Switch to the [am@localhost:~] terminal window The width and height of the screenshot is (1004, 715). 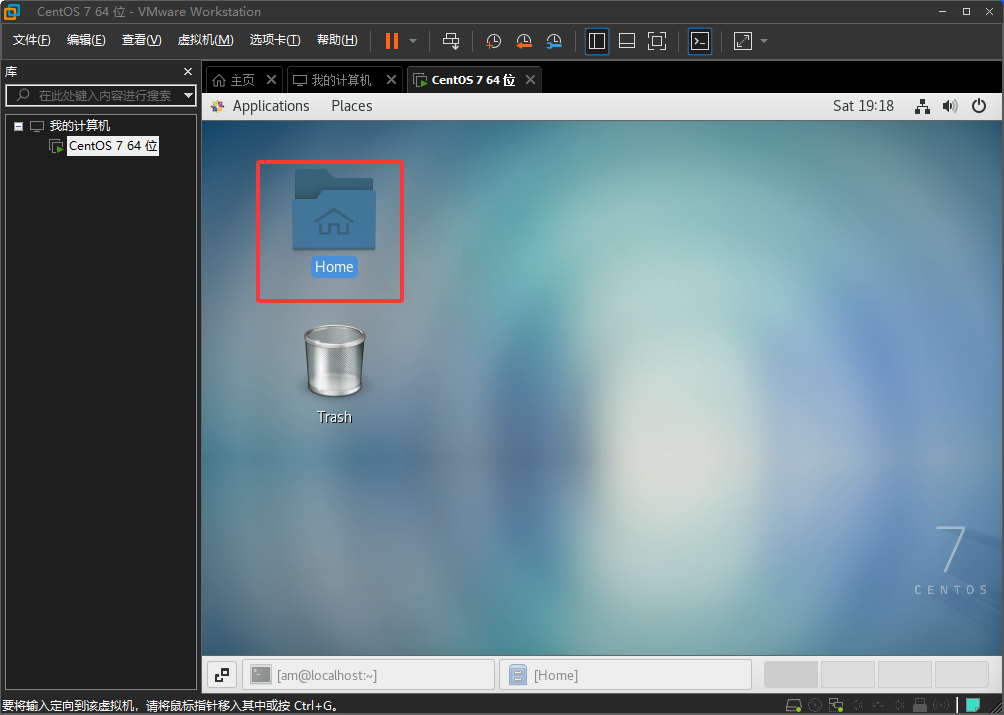click(x=368, y=675)
